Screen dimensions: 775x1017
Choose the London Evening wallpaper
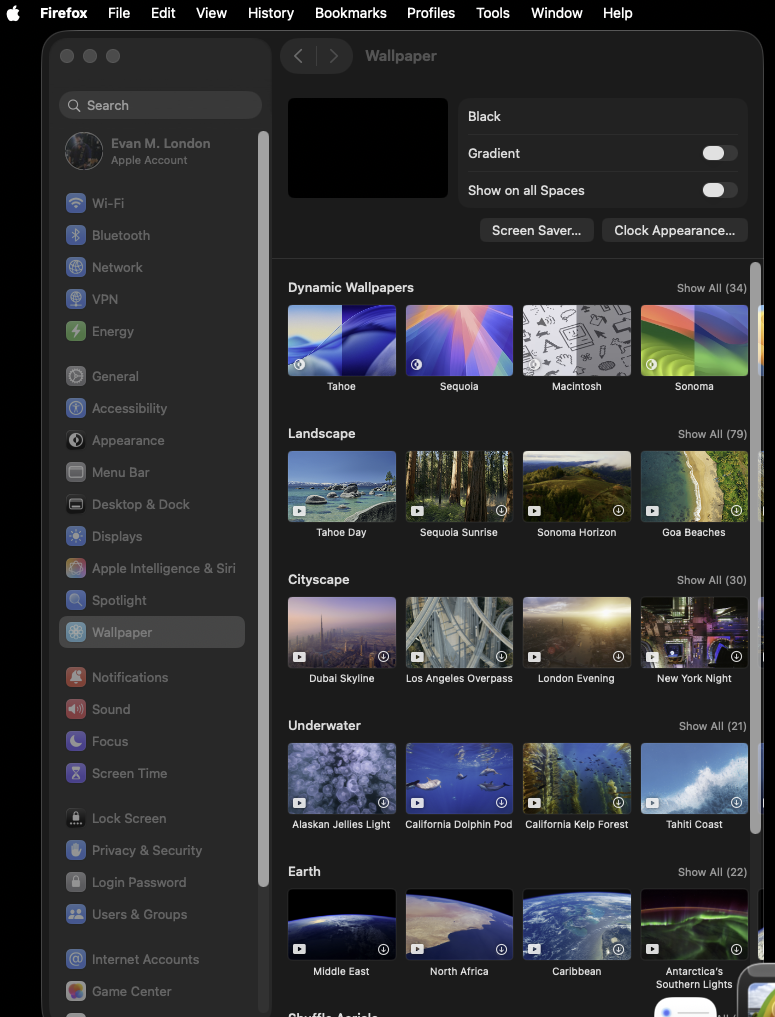(577, 632)
